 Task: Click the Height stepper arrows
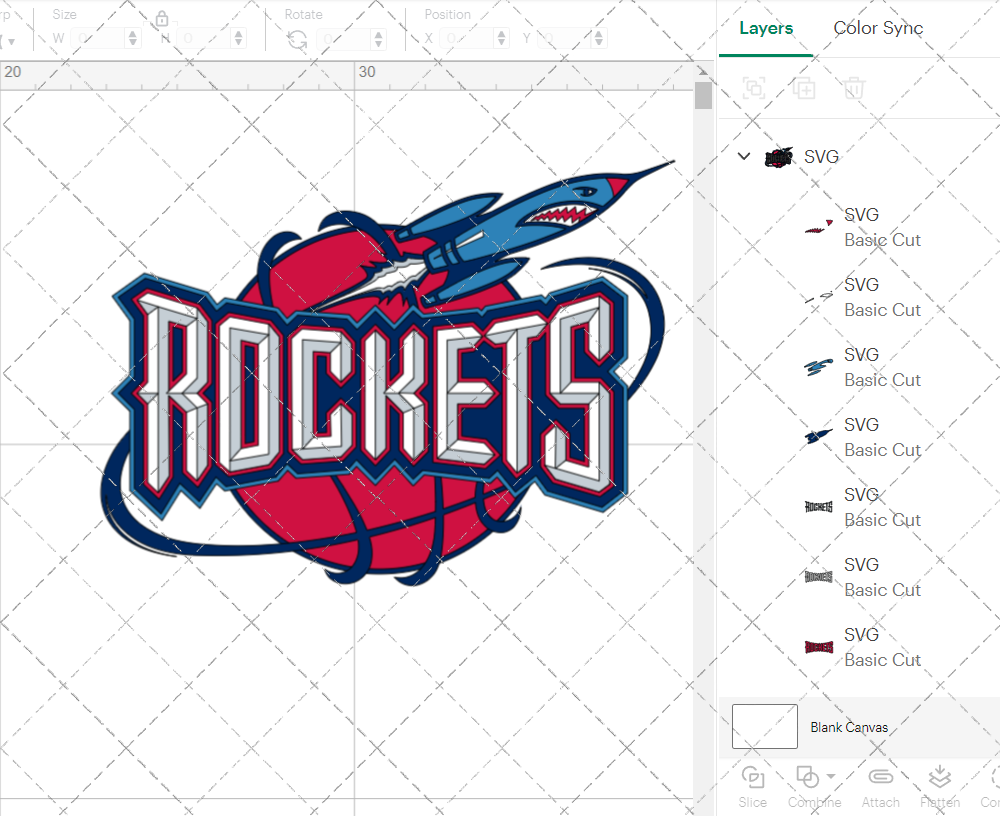point(239,38)
